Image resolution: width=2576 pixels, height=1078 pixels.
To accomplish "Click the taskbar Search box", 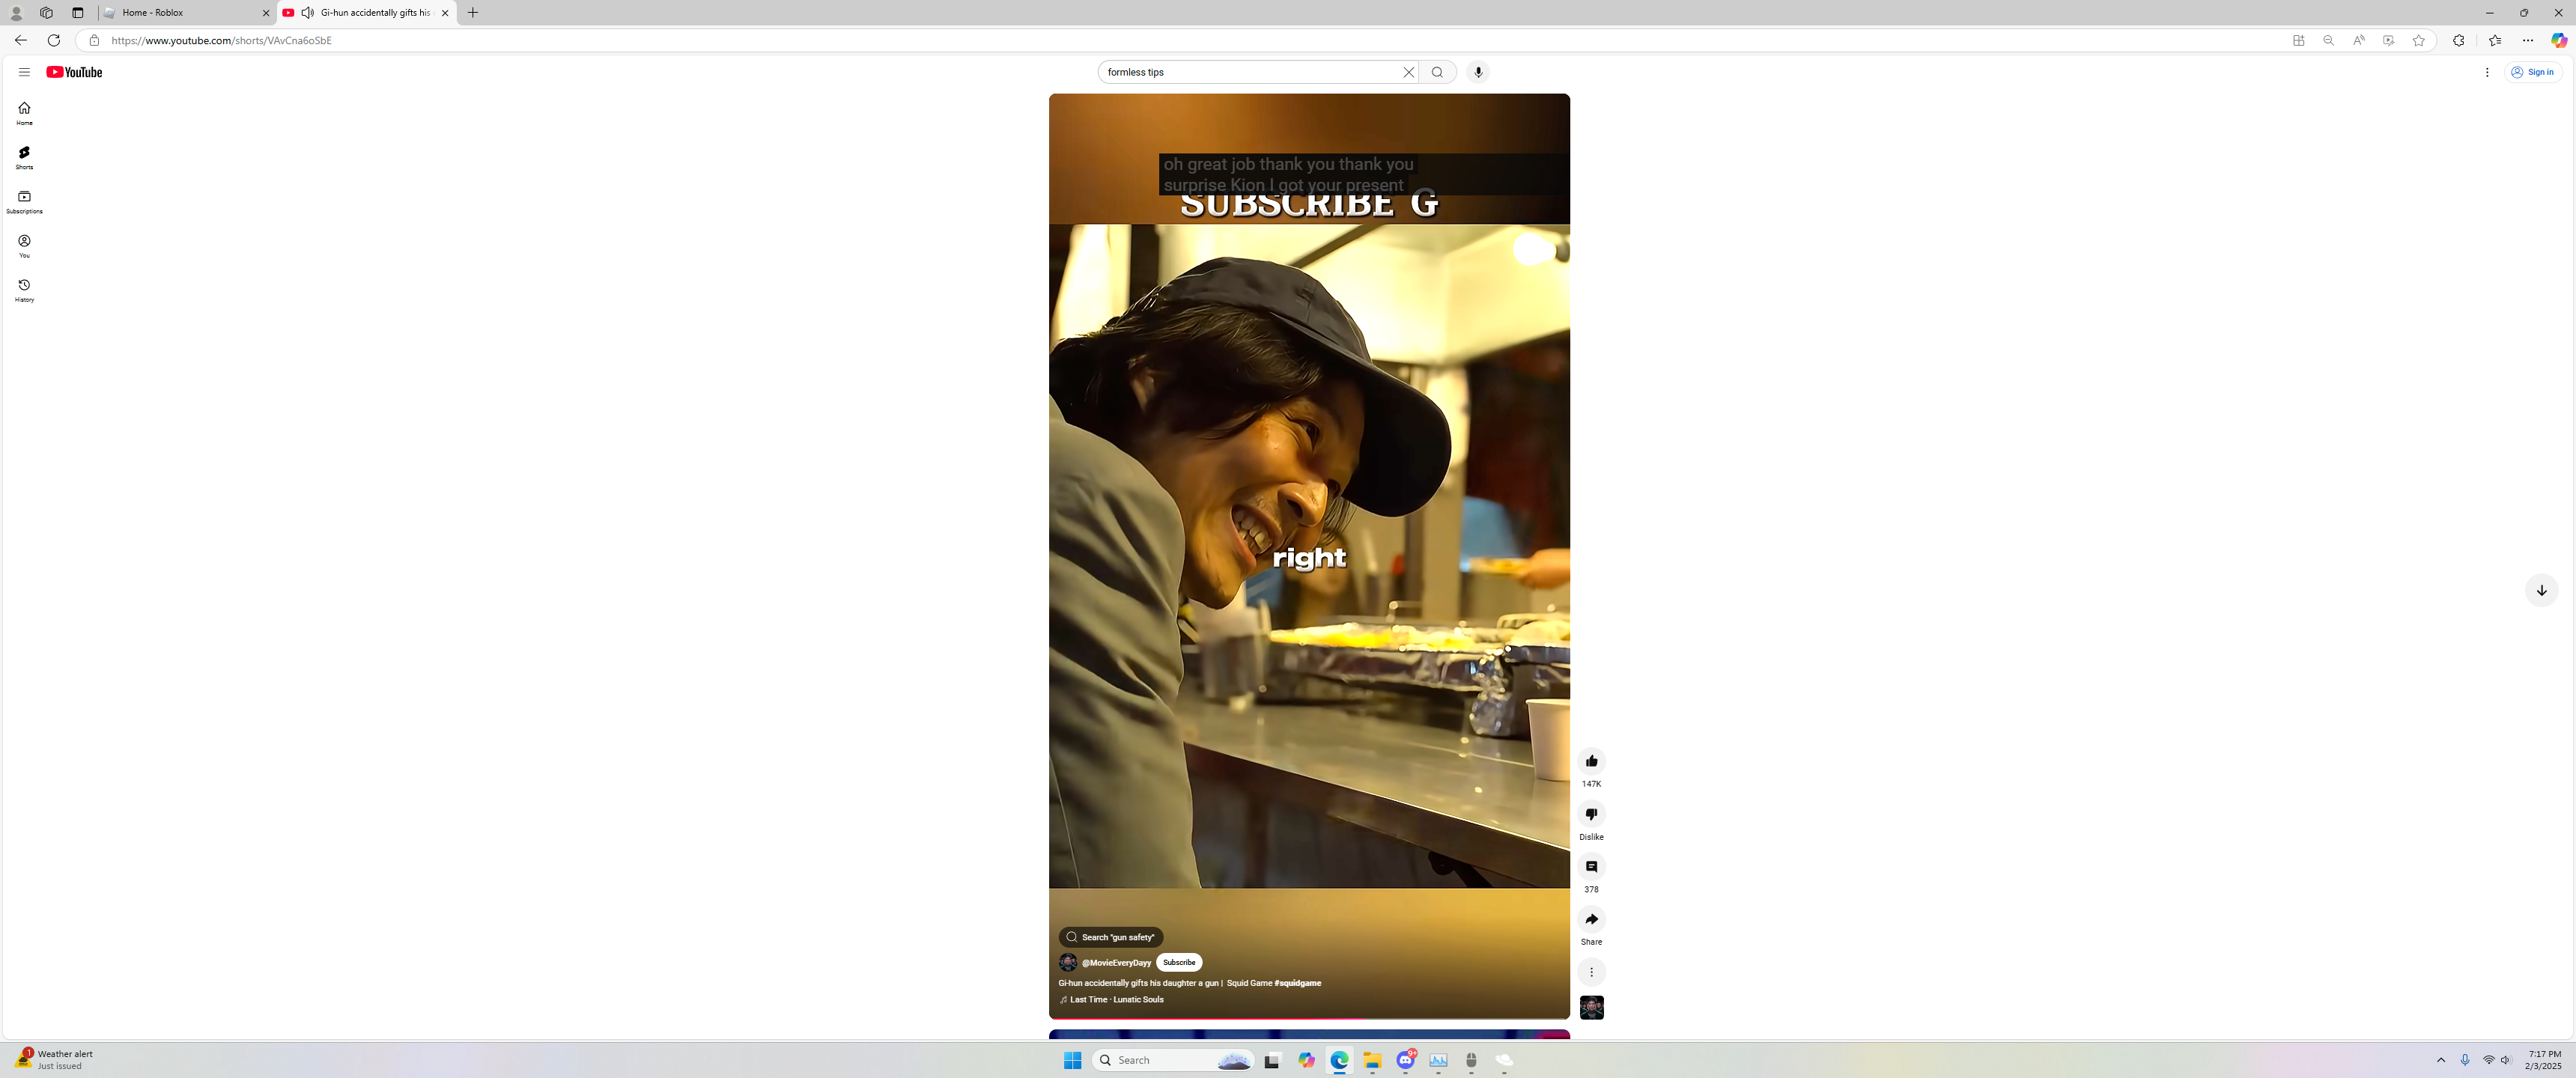I will tap(1173, 1060).
